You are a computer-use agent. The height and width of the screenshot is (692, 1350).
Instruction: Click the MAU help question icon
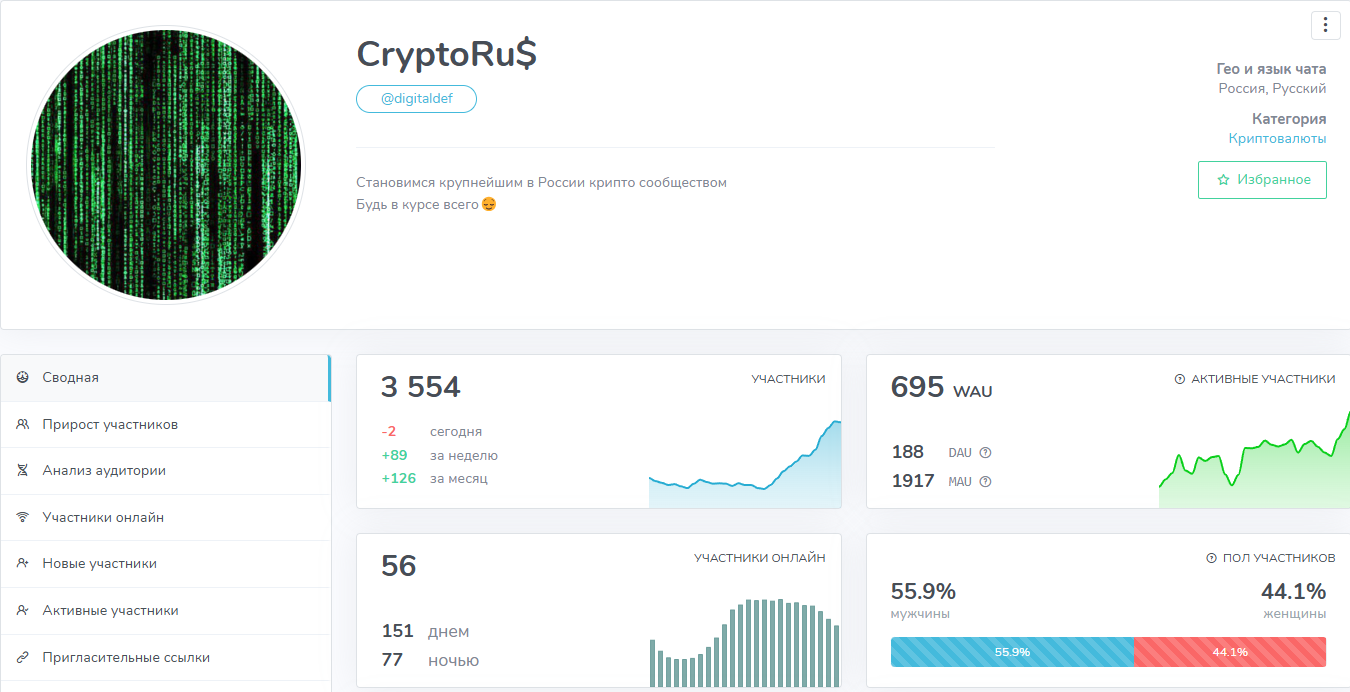[985, 482]
